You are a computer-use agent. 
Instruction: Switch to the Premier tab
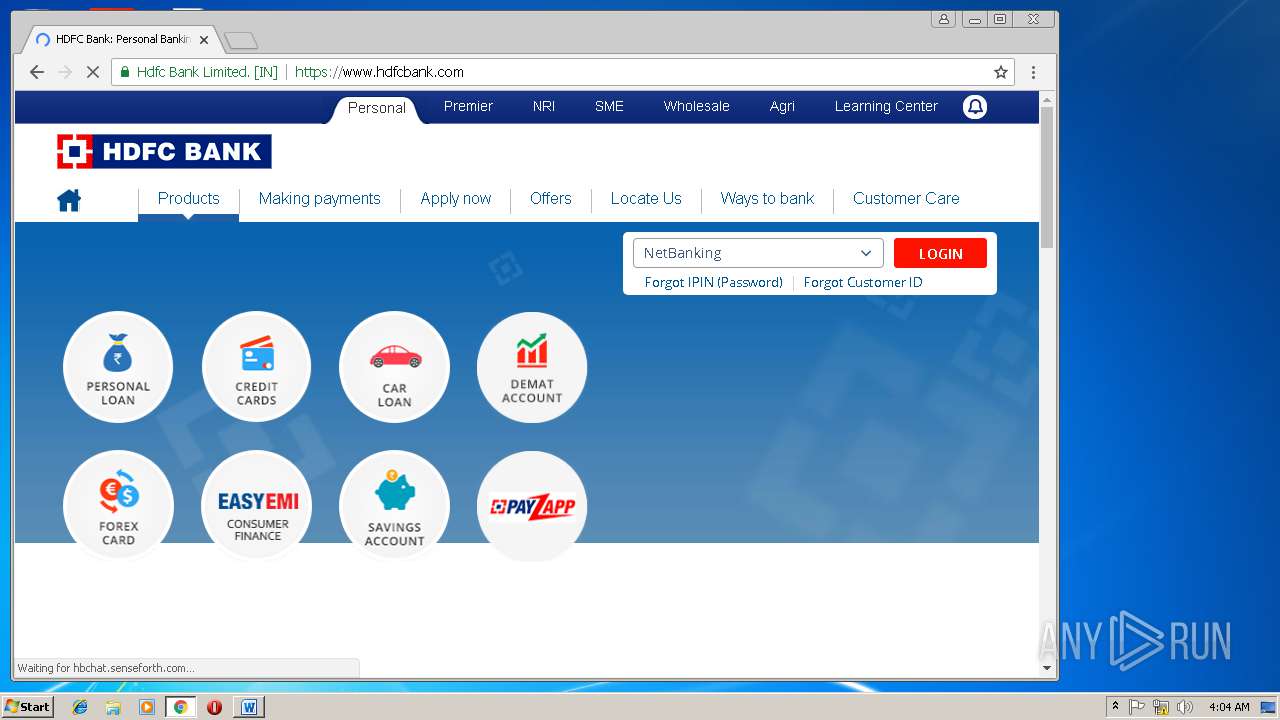(468, 106)
